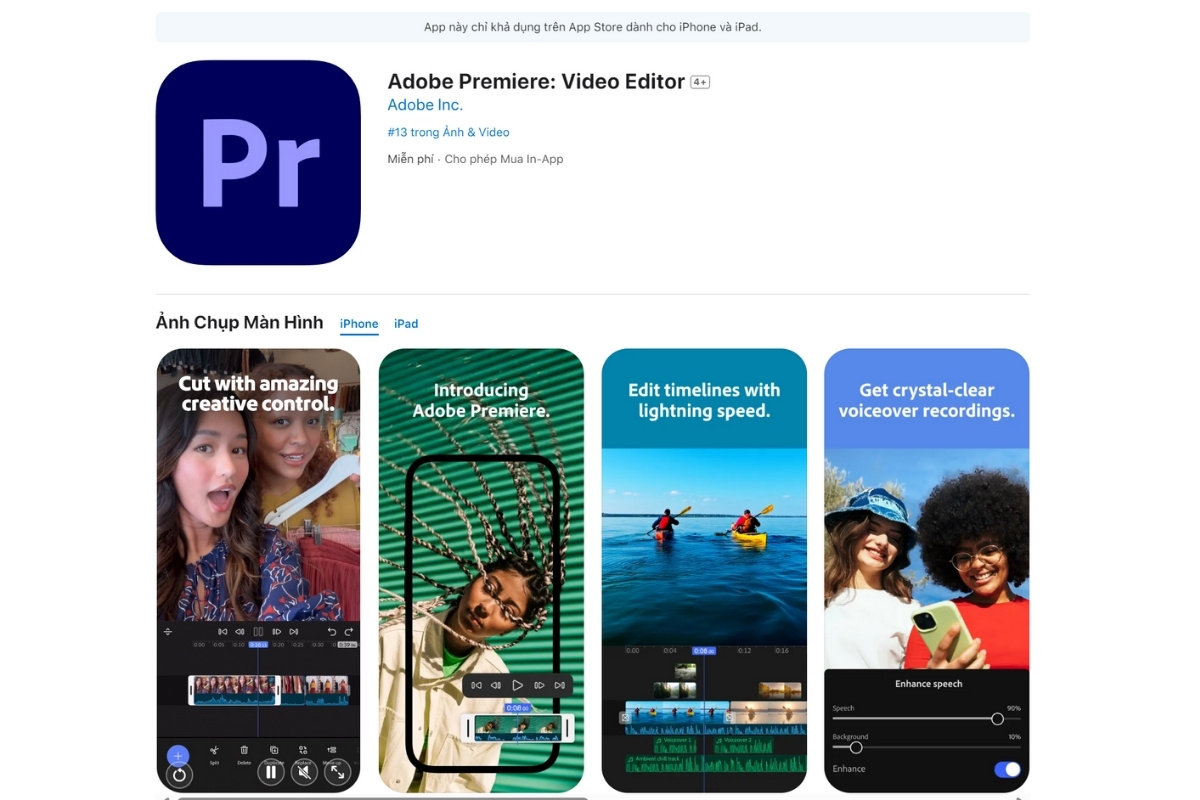Click the play triangle in the Introducing screenshot

[x=518, y=685]
